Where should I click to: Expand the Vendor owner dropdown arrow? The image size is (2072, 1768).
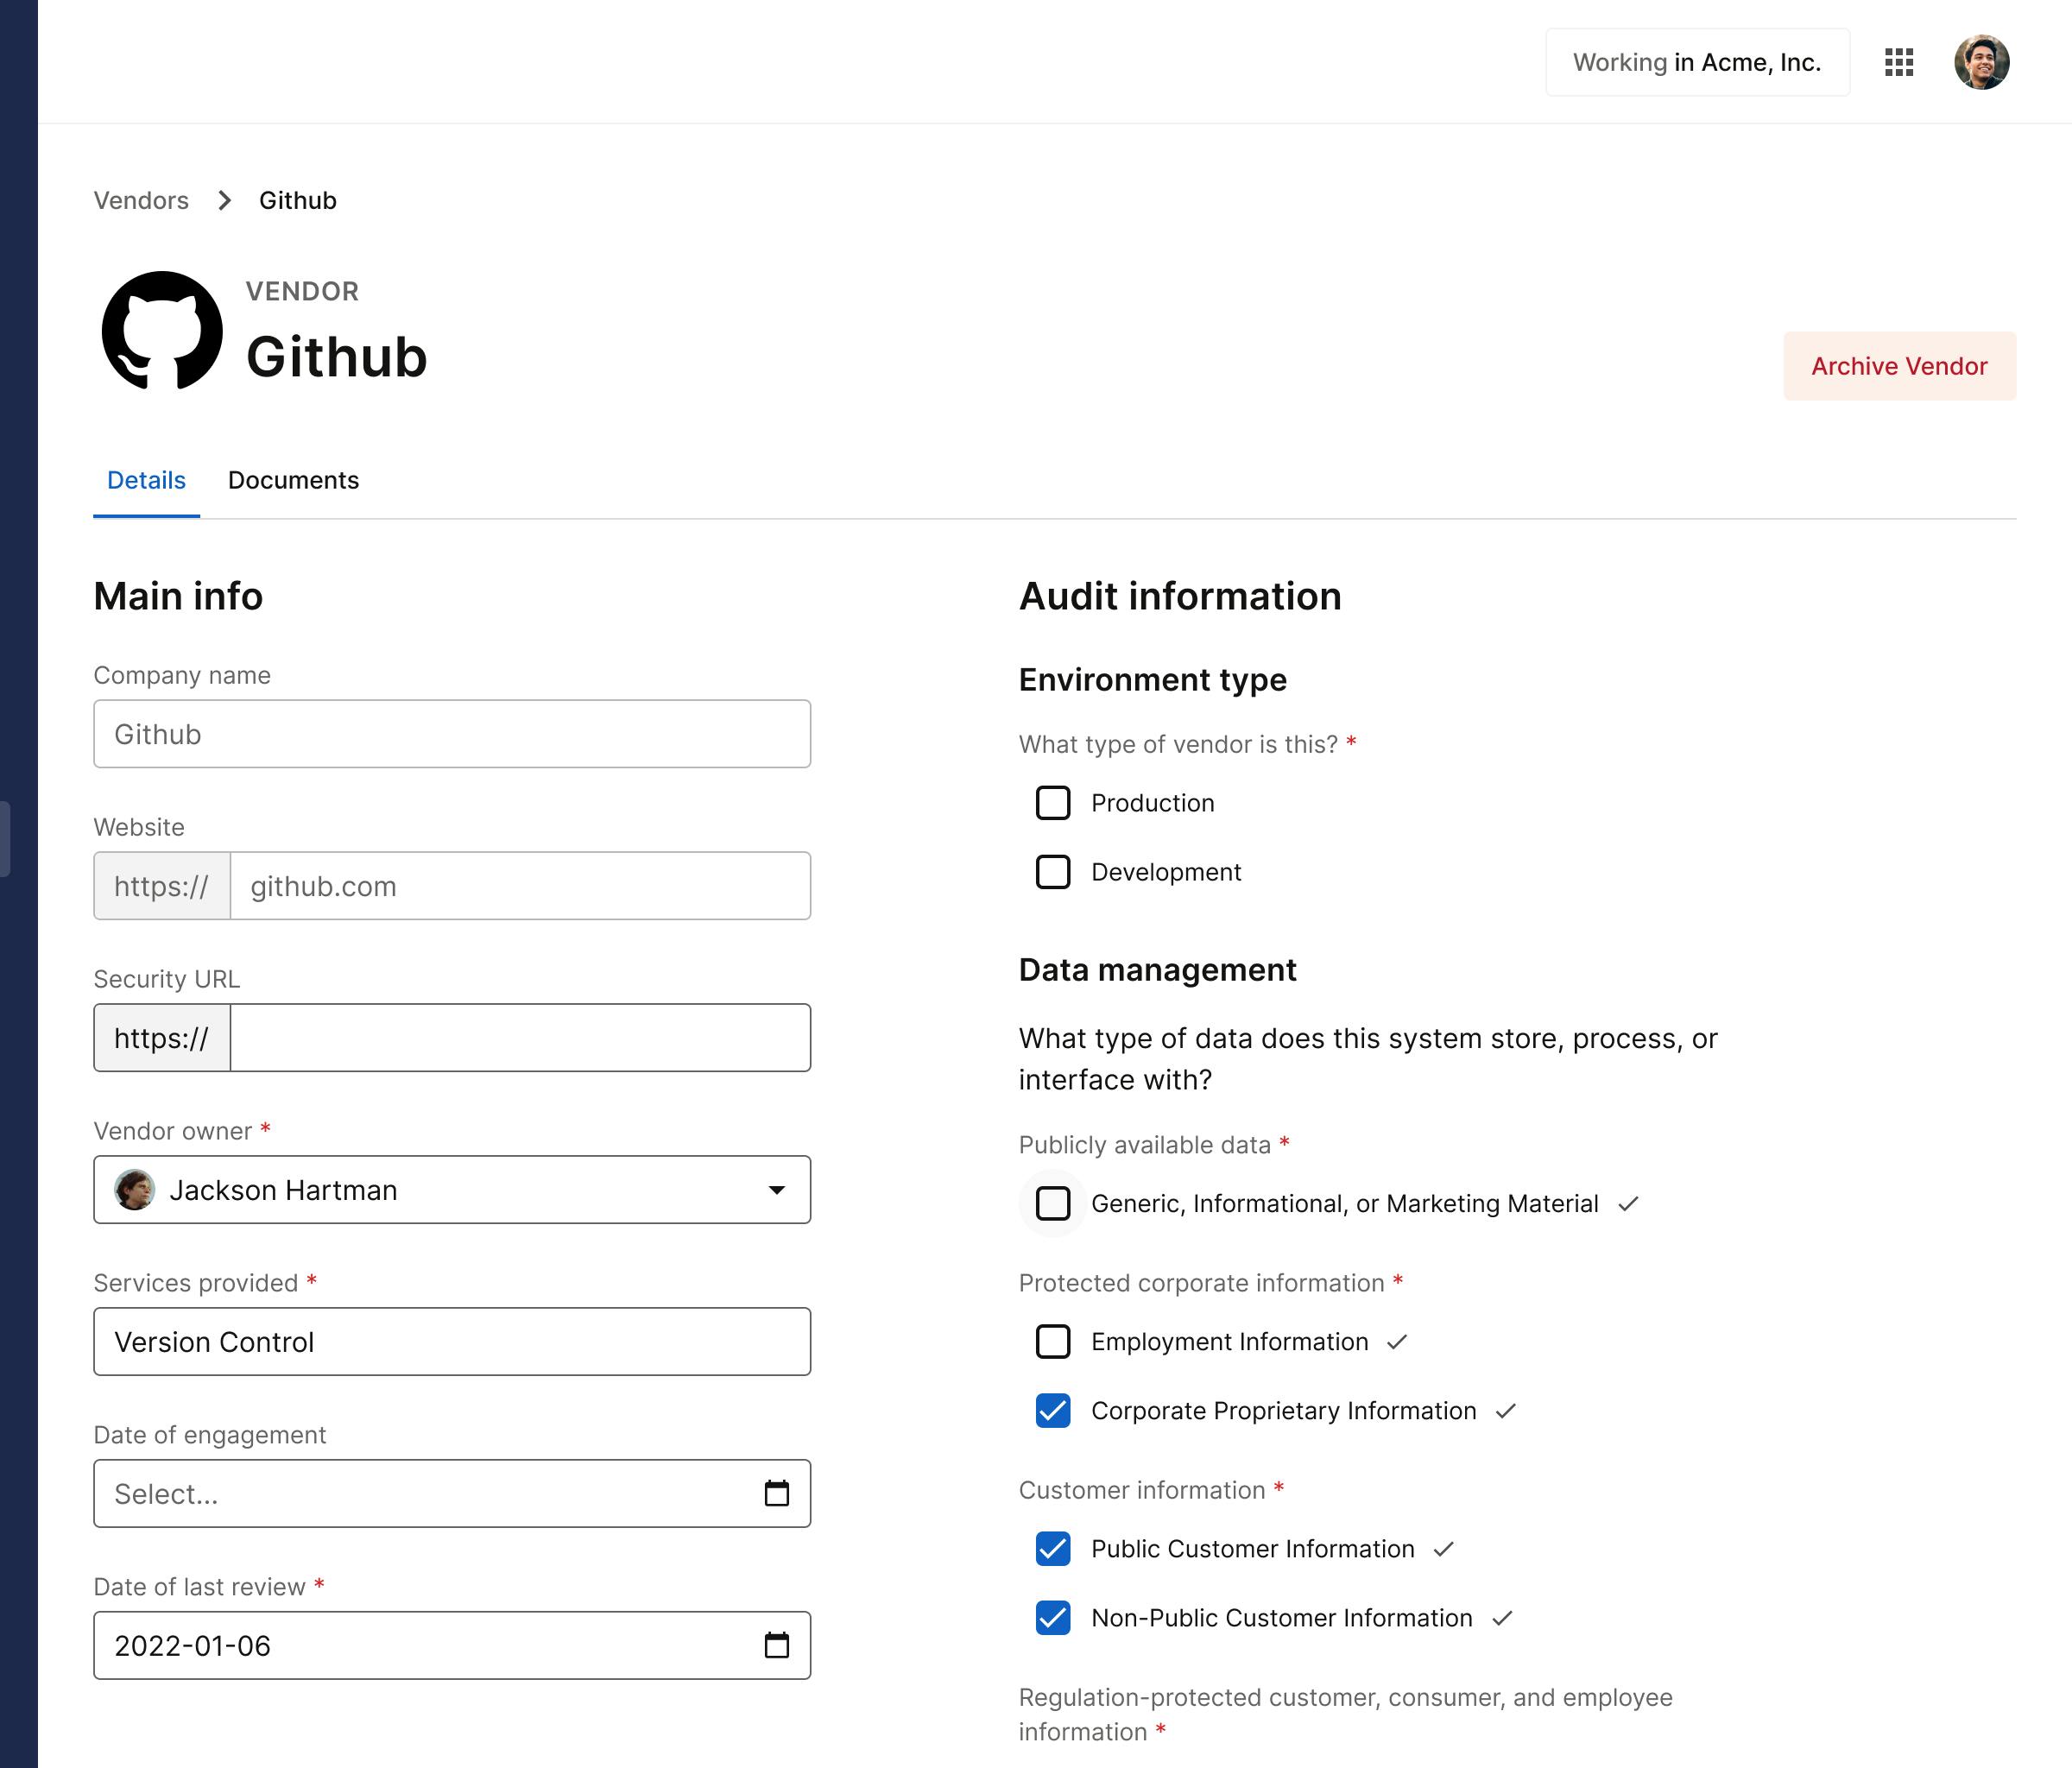coord(776,1190)
